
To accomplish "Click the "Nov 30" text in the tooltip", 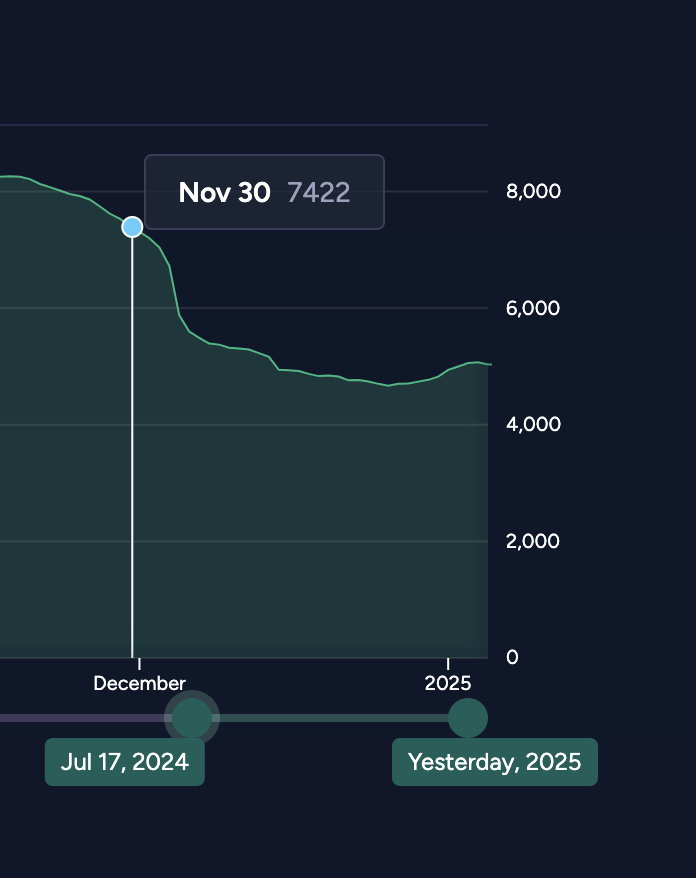I will (x=224, y=193).
